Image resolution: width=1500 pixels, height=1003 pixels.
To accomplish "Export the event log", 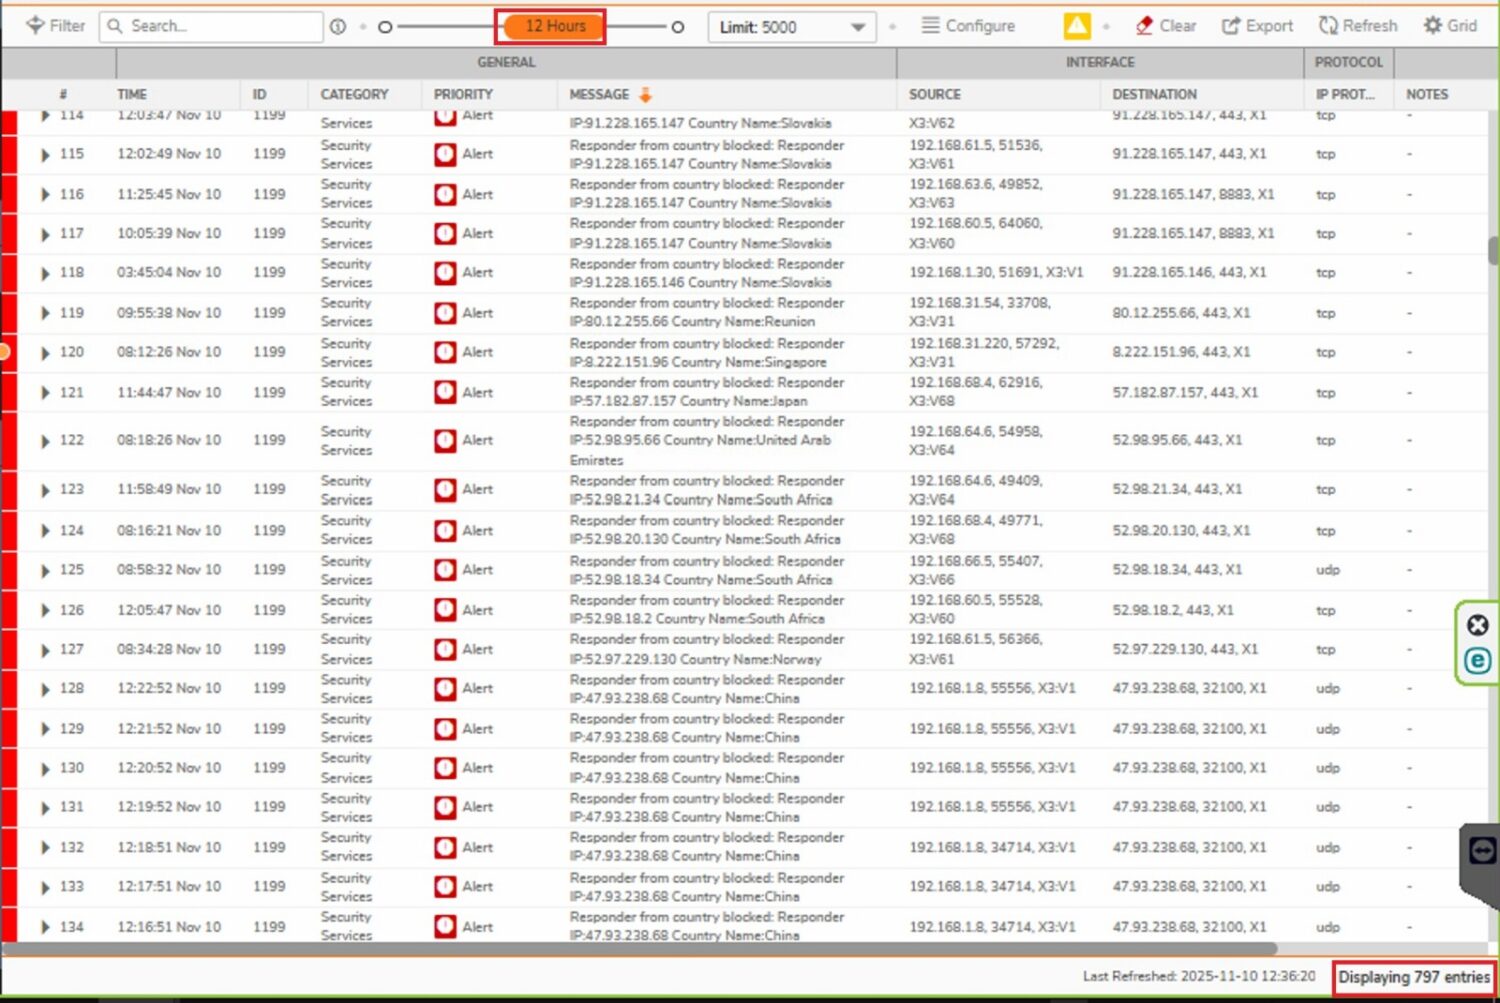I will [x=1257, y=26].
